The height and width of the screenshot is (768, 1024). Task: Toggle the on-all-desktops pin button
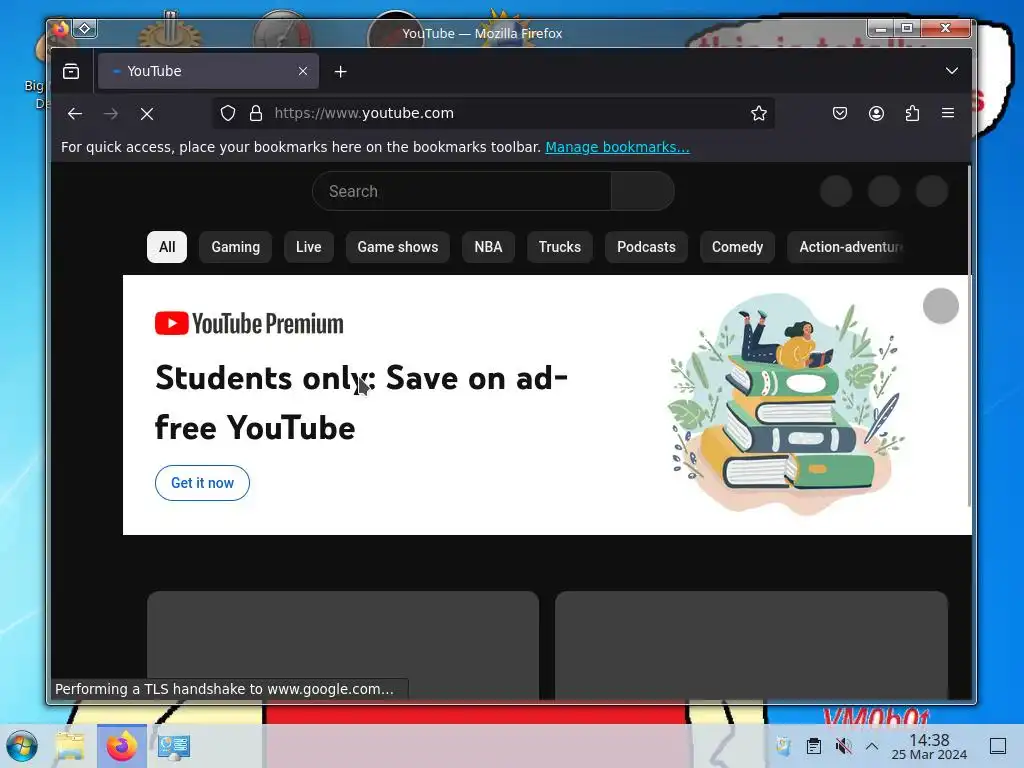point(85,28)
